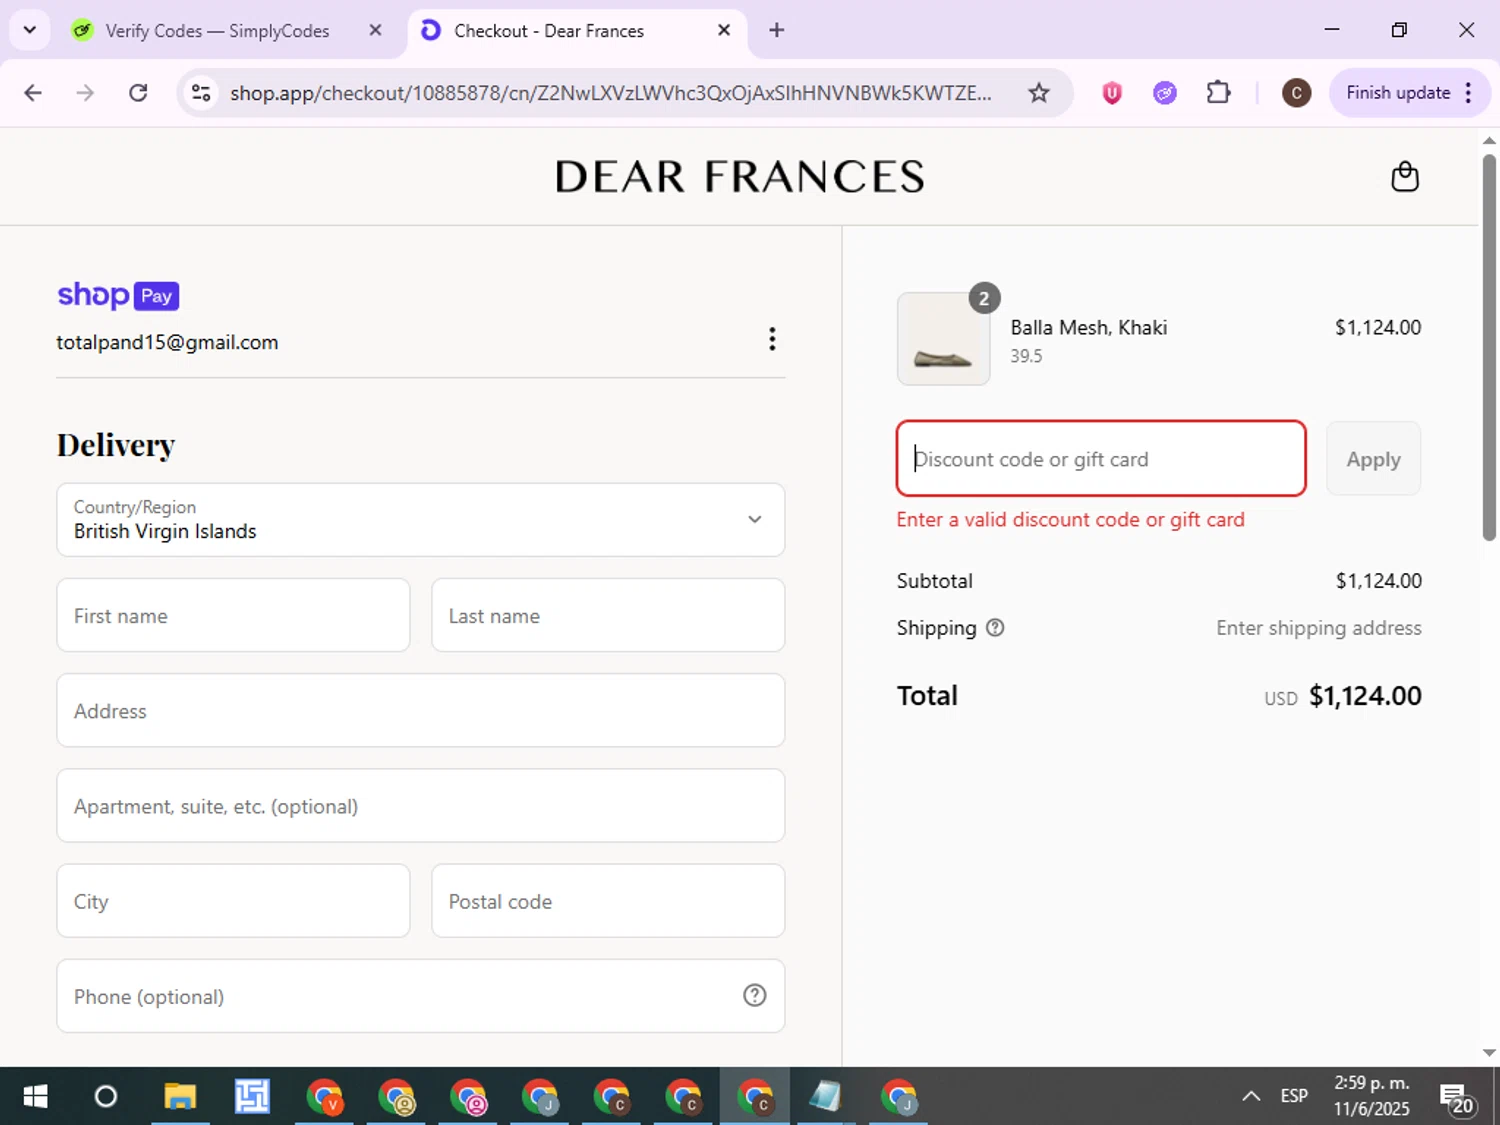Viewport: 1500px width, 1125px height.
Task: Click the Apartment, suite, etc. field
Action: click(420, 805)
